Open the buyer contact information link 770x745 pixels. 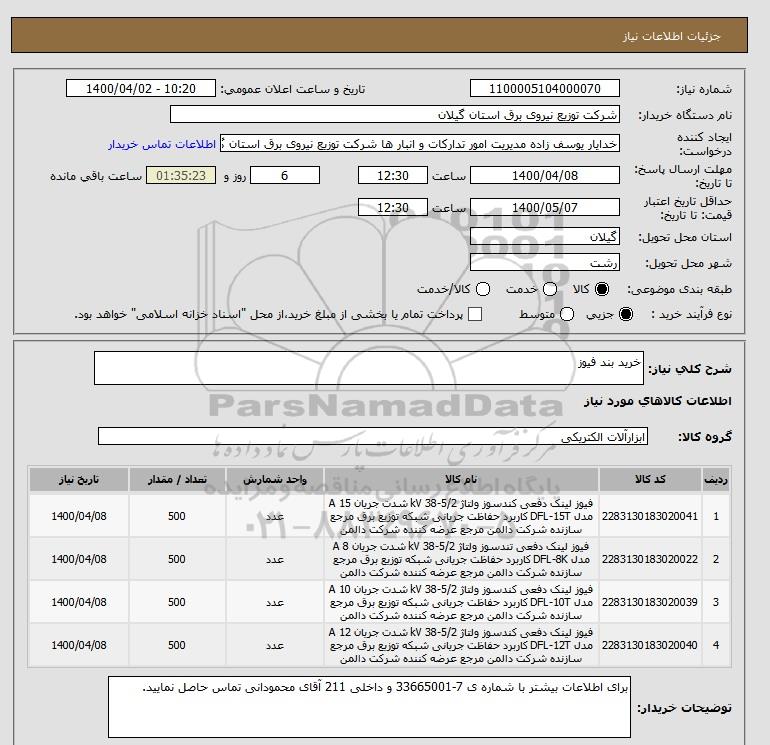(x=162, y=144)
